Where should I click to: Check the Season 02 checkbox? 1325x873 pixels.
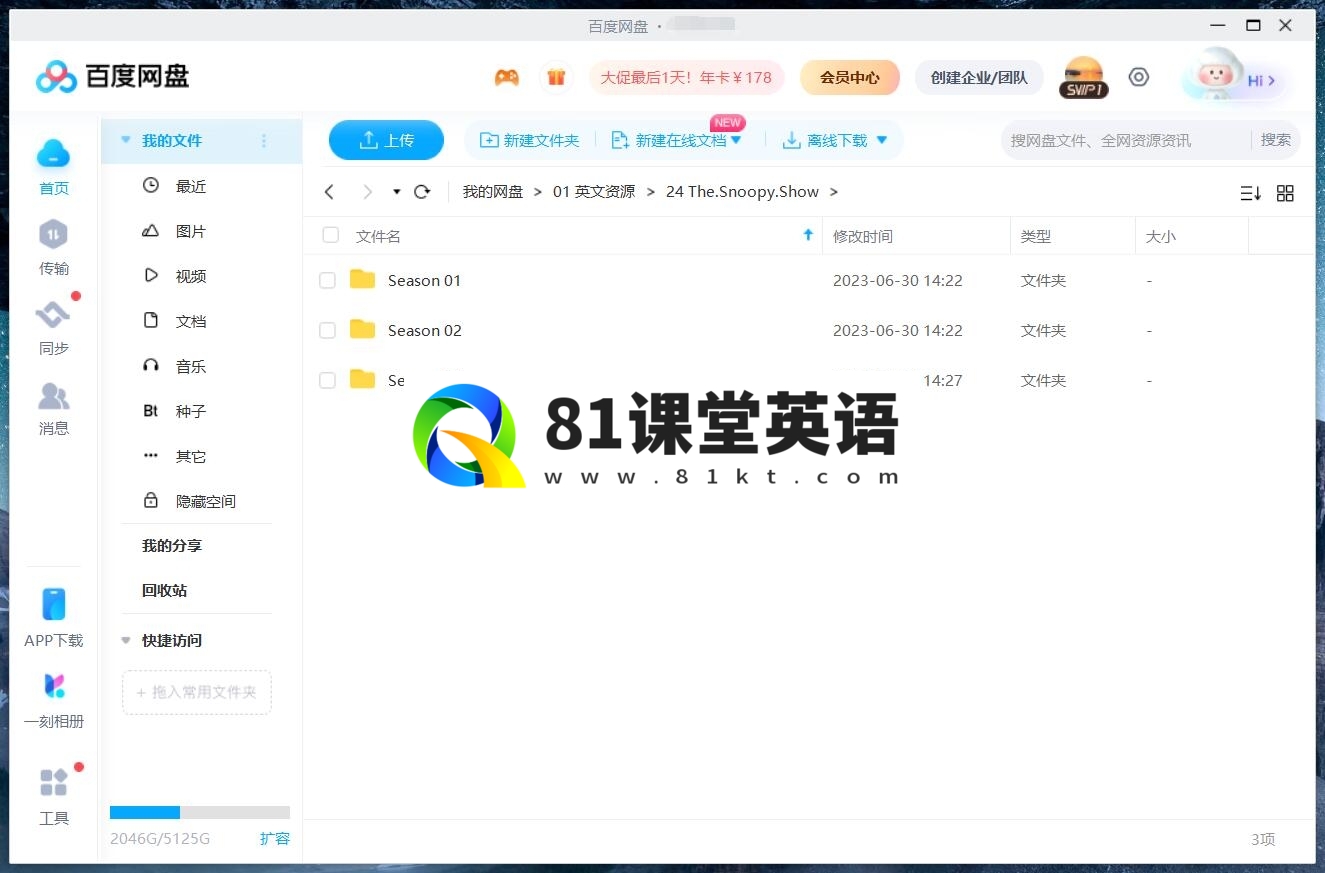click(327, 330)
